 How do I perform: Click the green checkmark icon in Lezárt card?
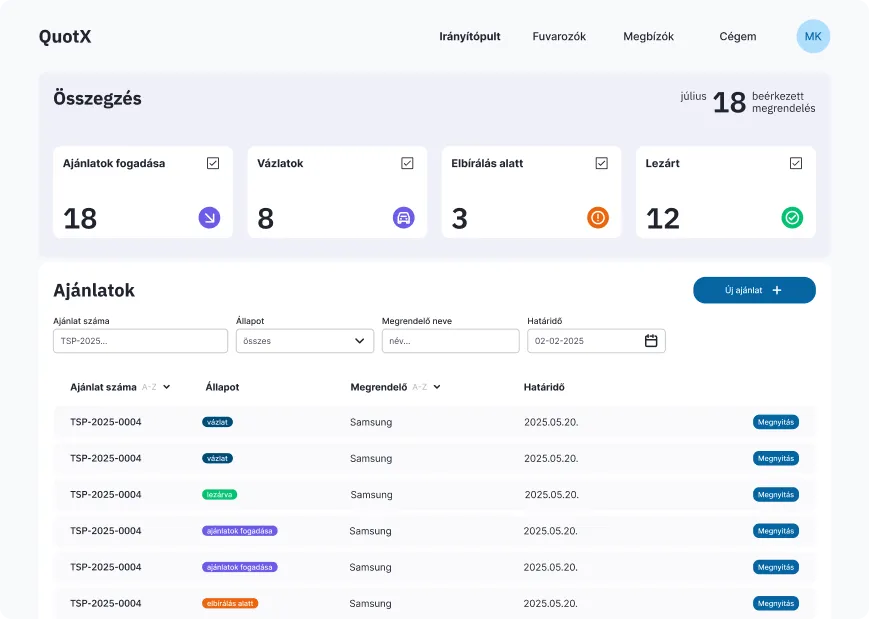click(792, 217)
